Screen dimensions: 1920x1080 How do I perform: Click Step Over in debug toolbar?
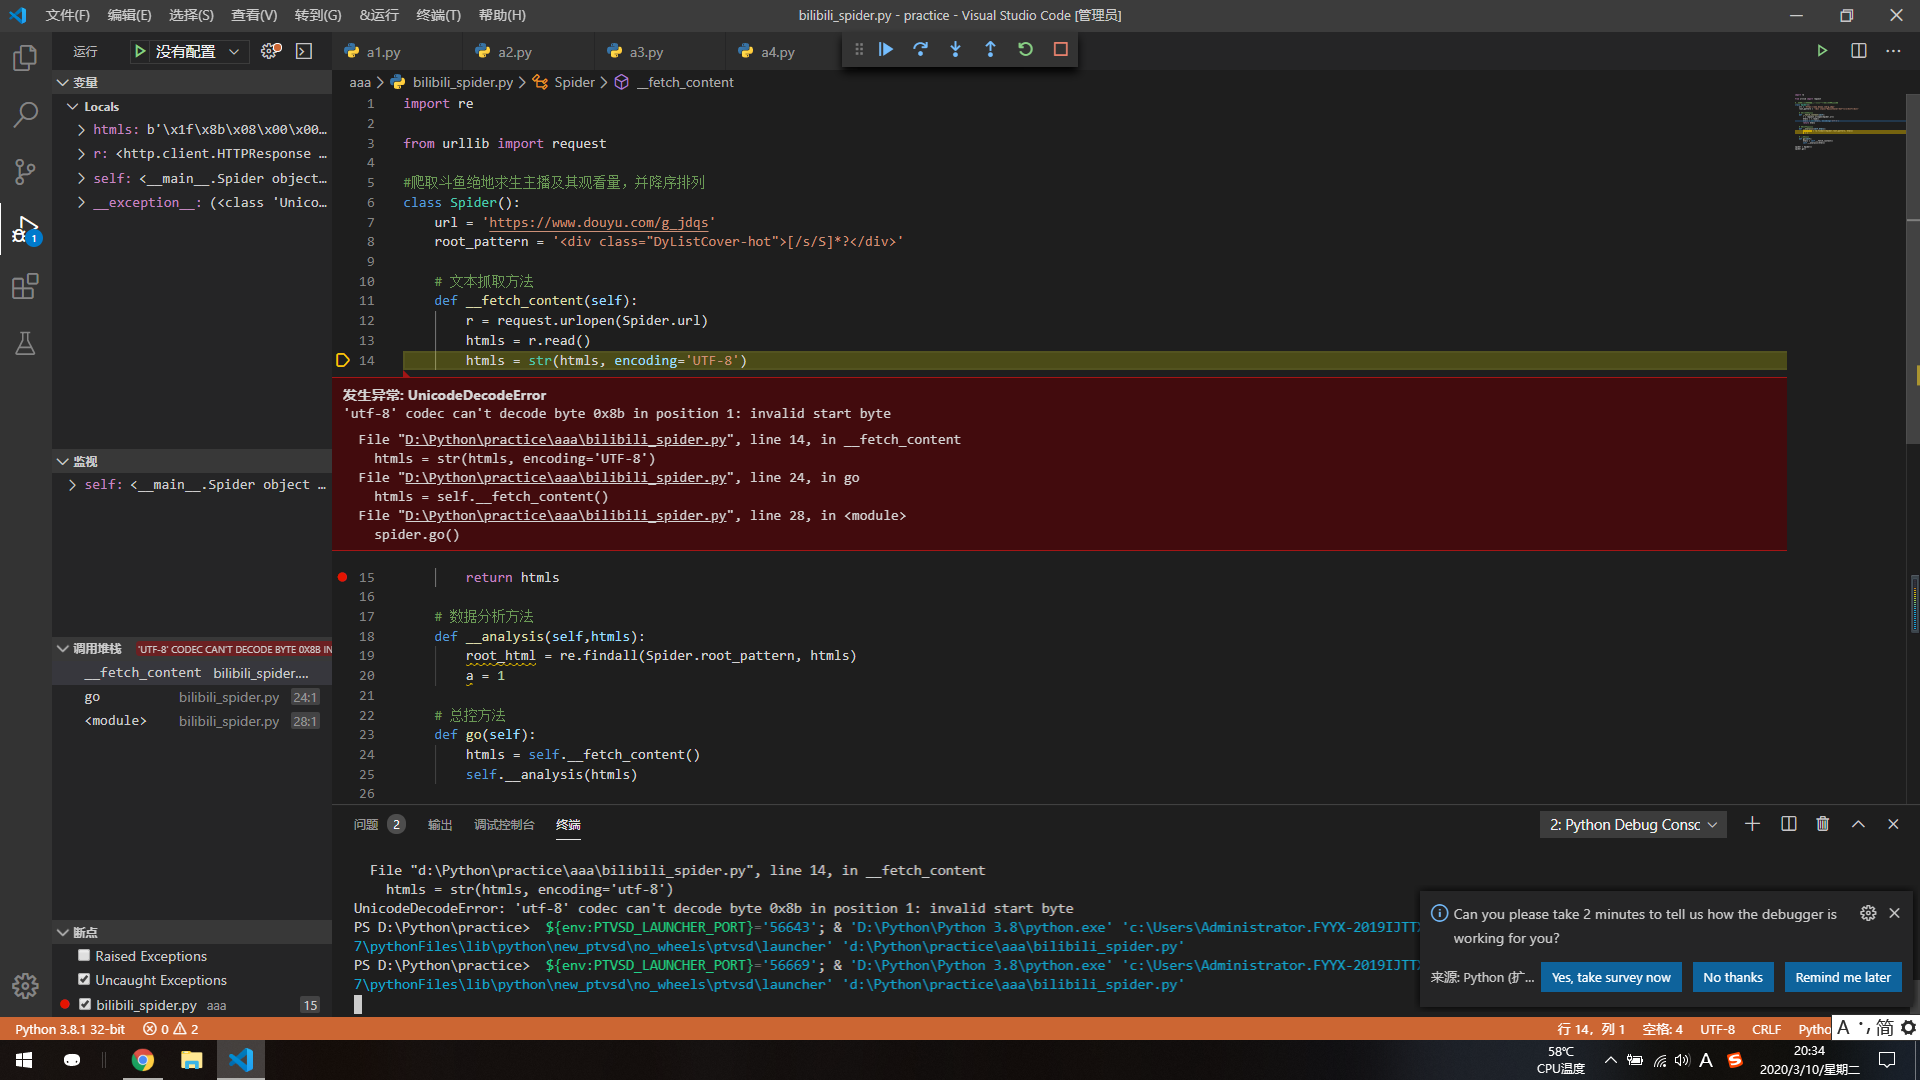[x=921, y=49]
